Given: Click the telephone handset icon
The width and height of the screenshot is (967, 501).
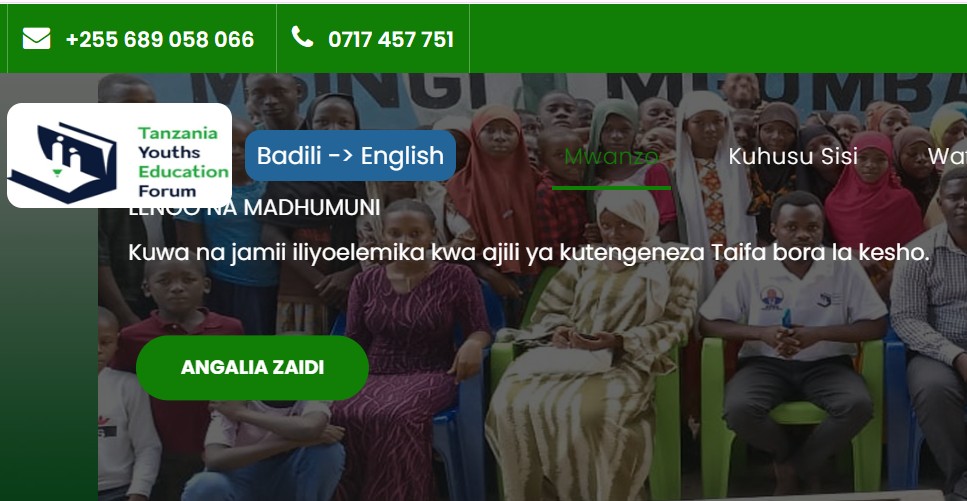Looking at the screenshot, I should tap(302, 37).
